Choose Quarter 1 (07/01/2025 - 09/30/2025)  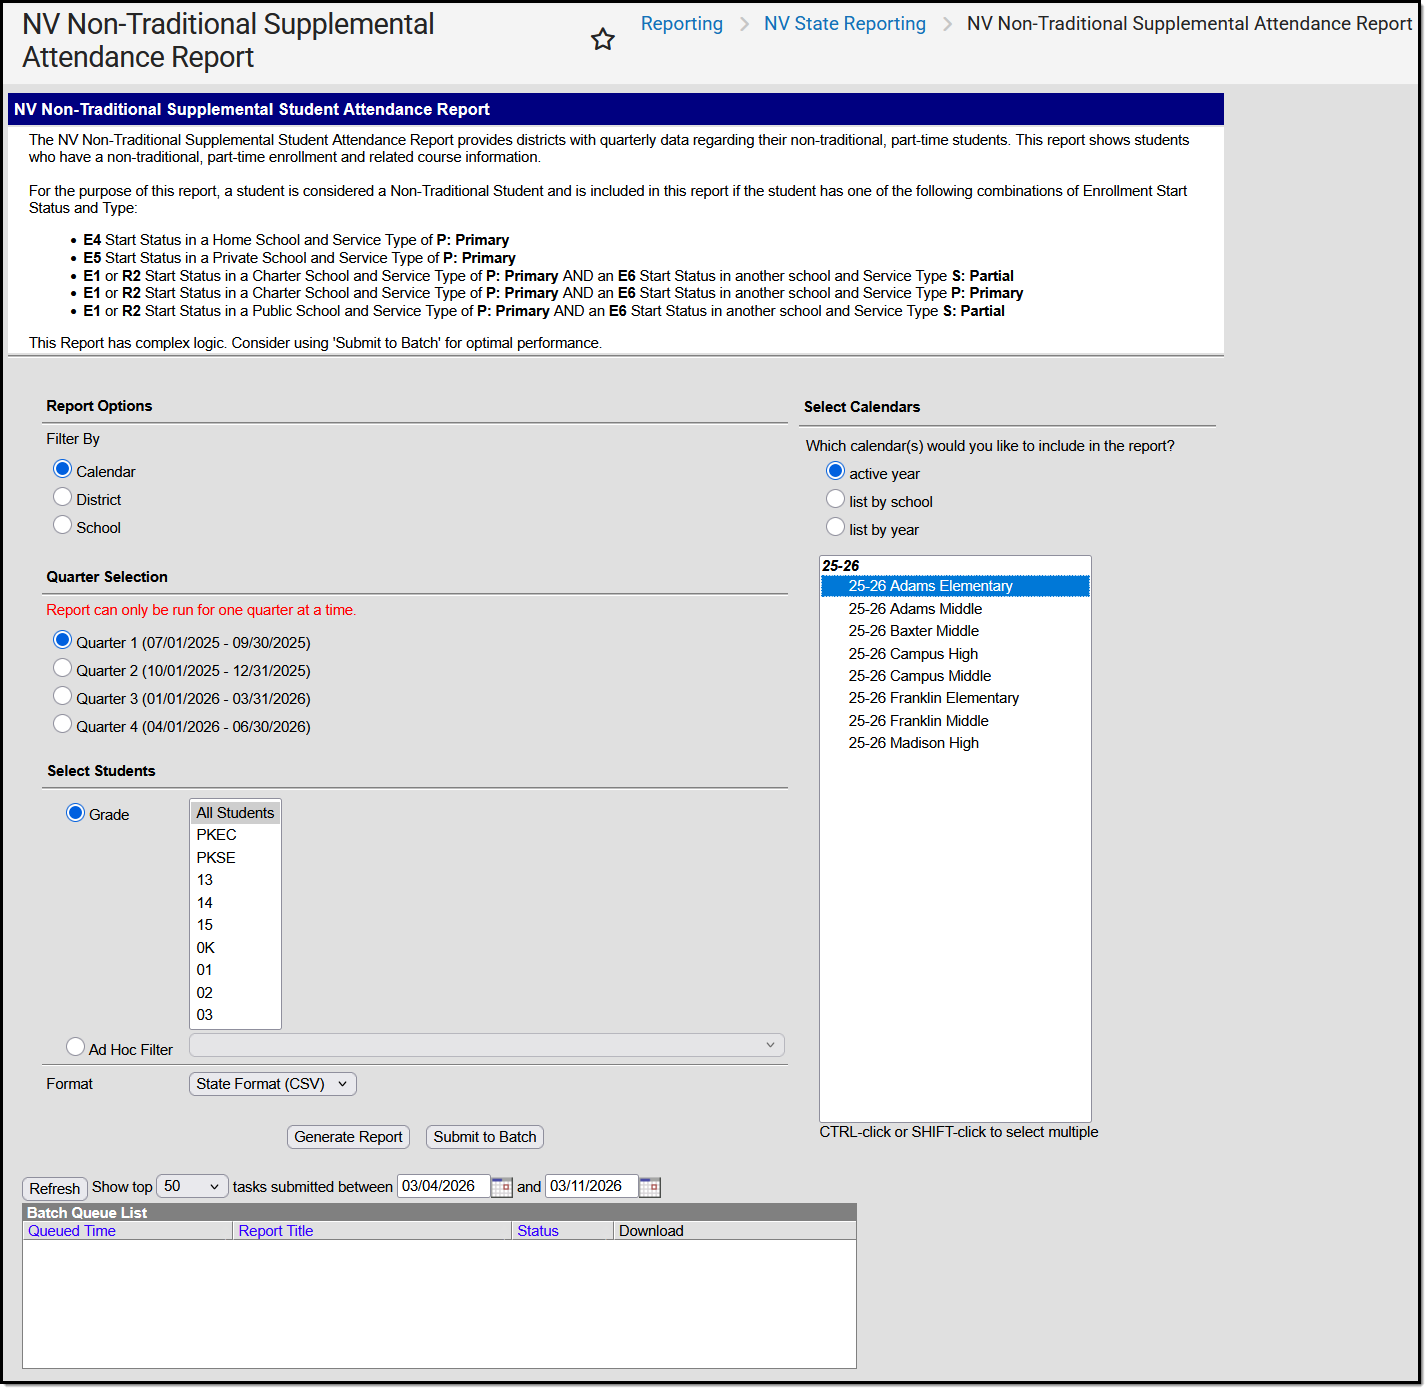pyautogui.click(x=62, y=640)
